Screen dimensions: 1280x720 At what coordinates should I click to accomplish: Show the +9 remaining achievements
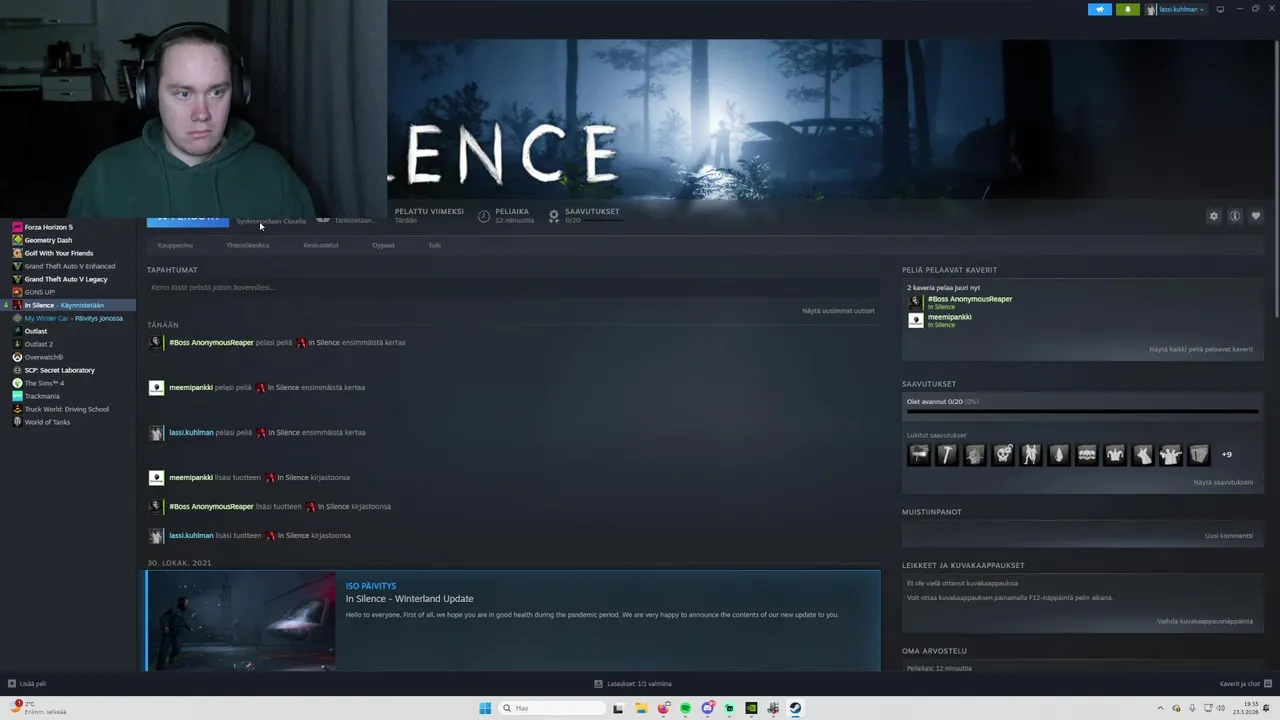[1227, 455]
